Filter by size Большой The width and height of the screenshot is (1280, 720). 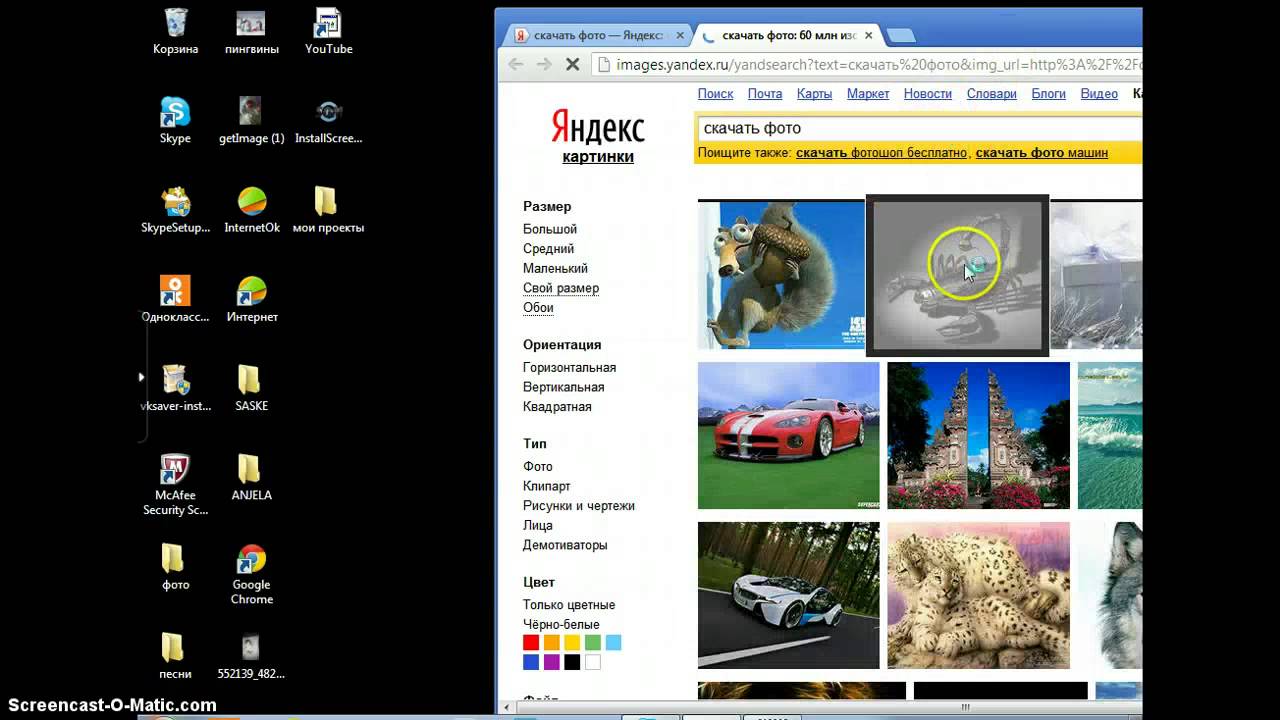point(550,229)
